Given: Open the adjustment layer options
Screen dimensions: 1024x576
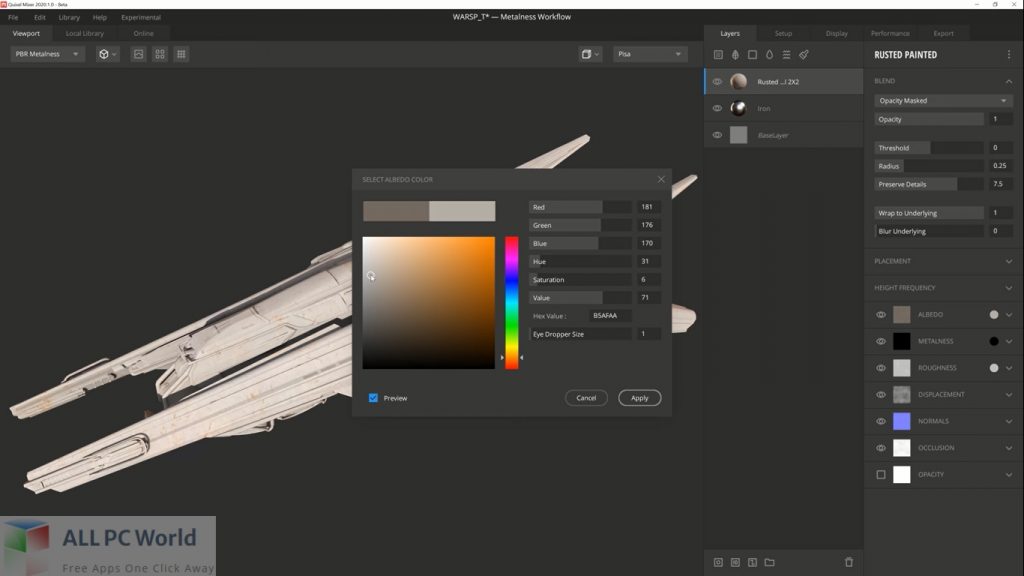Looking at the screenshot, I should 786,55.
